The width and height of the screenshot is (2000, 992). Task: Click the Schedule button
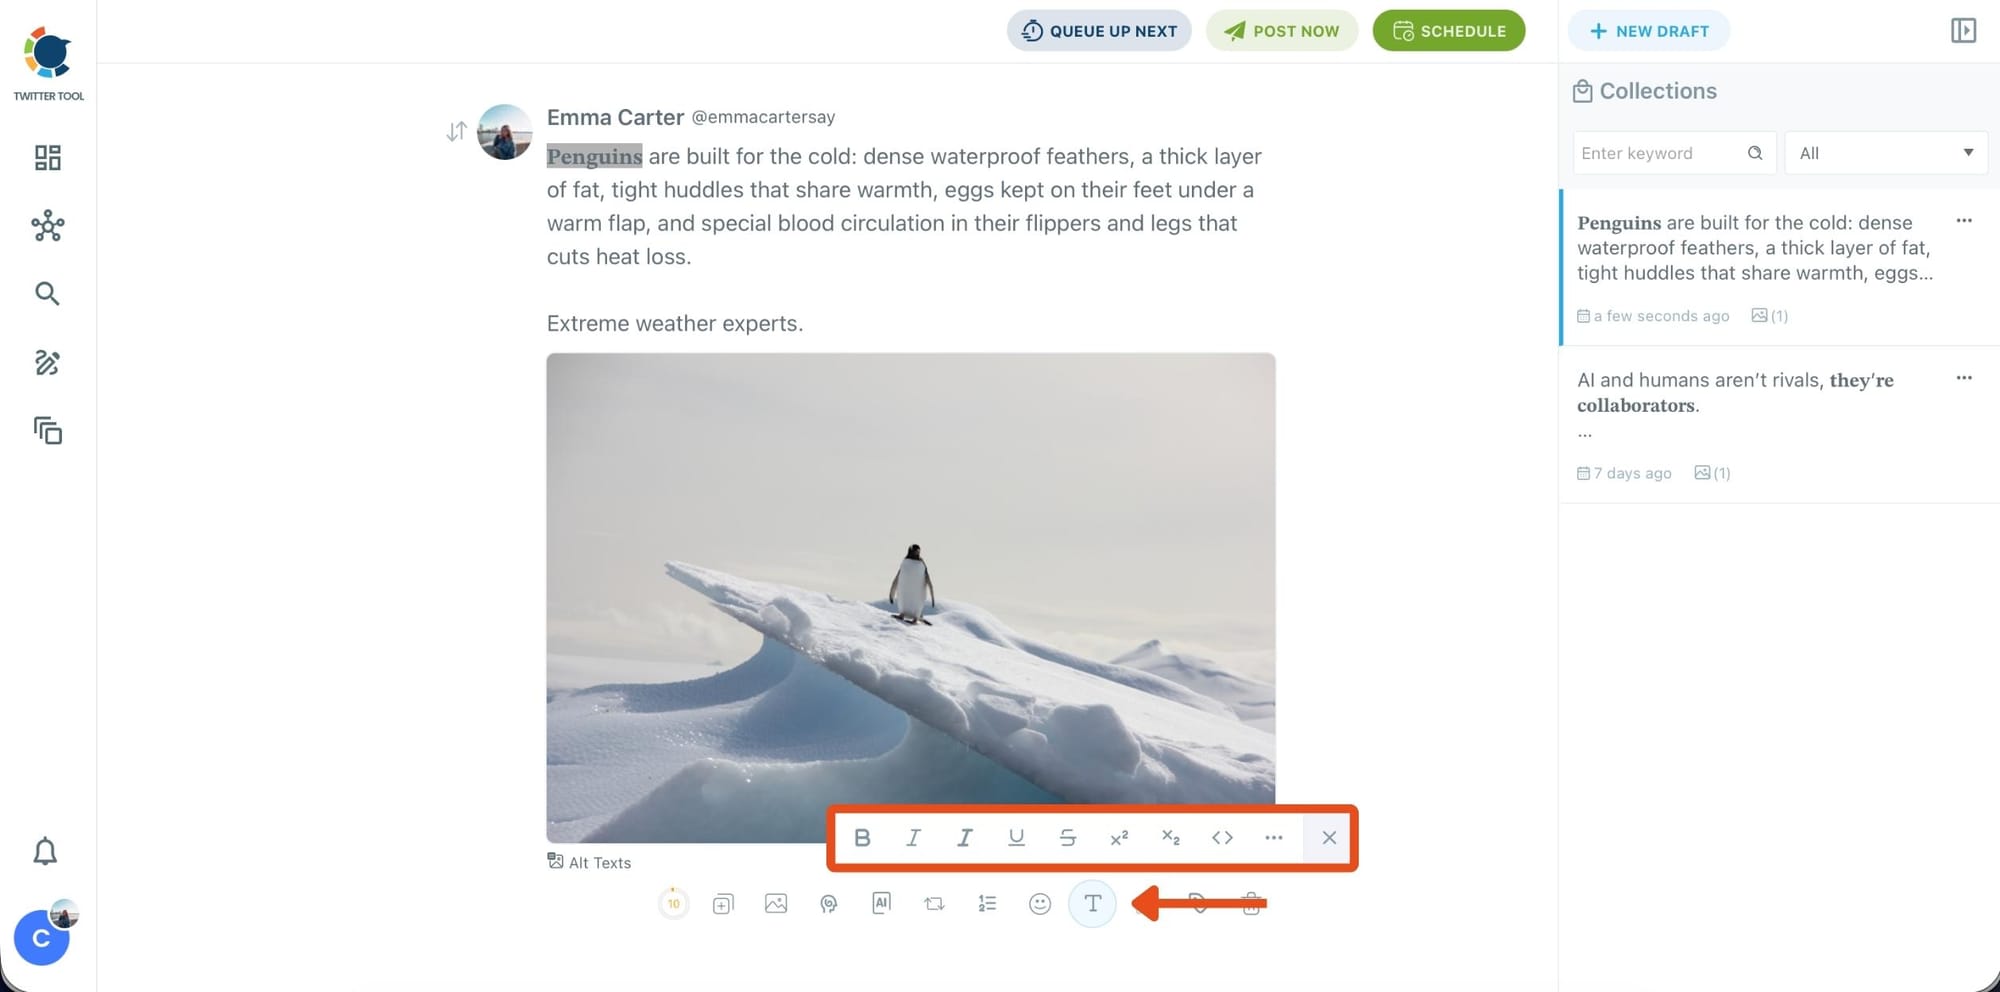1449,31
